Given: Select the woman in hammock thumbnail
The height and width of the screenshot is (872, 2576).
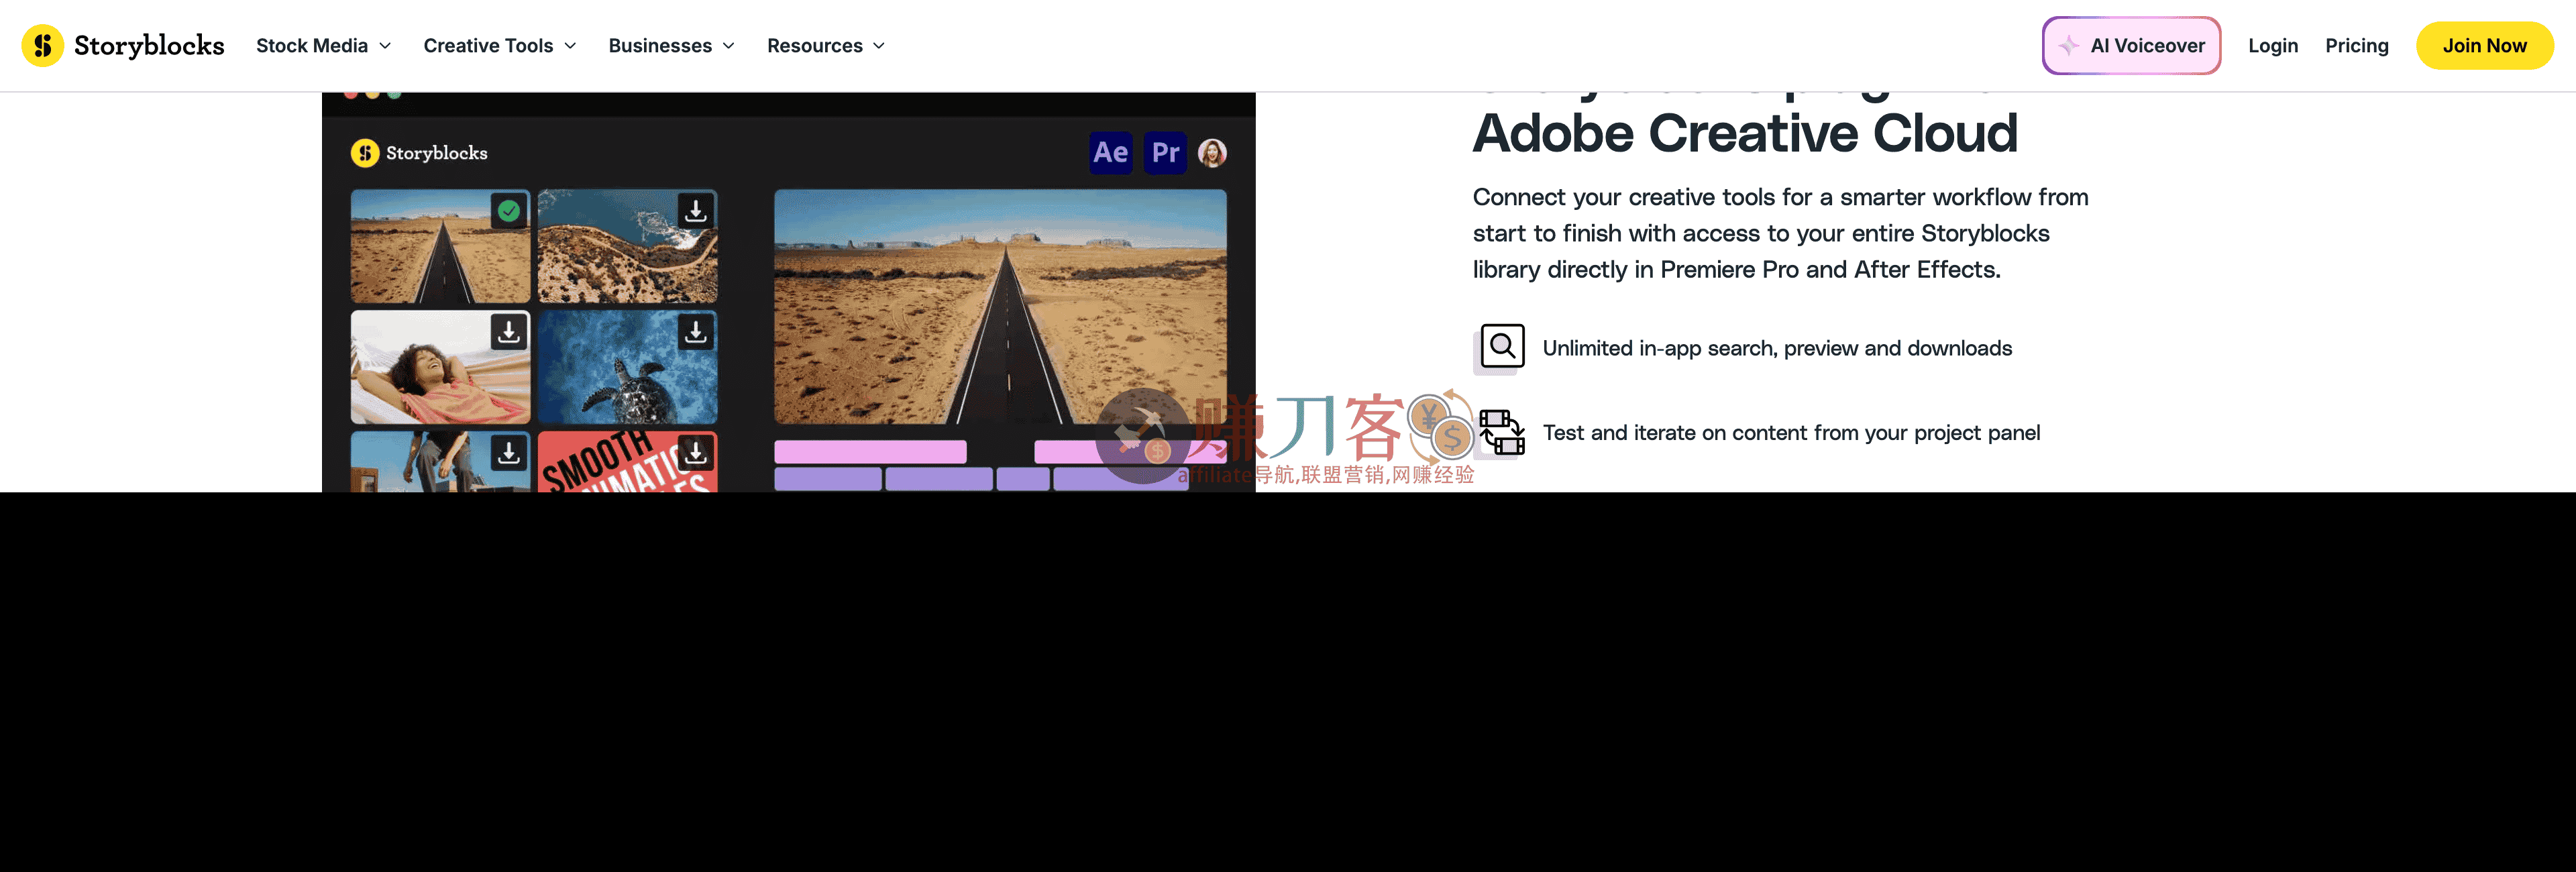Looking at the screenshot, I should [440, 367].
